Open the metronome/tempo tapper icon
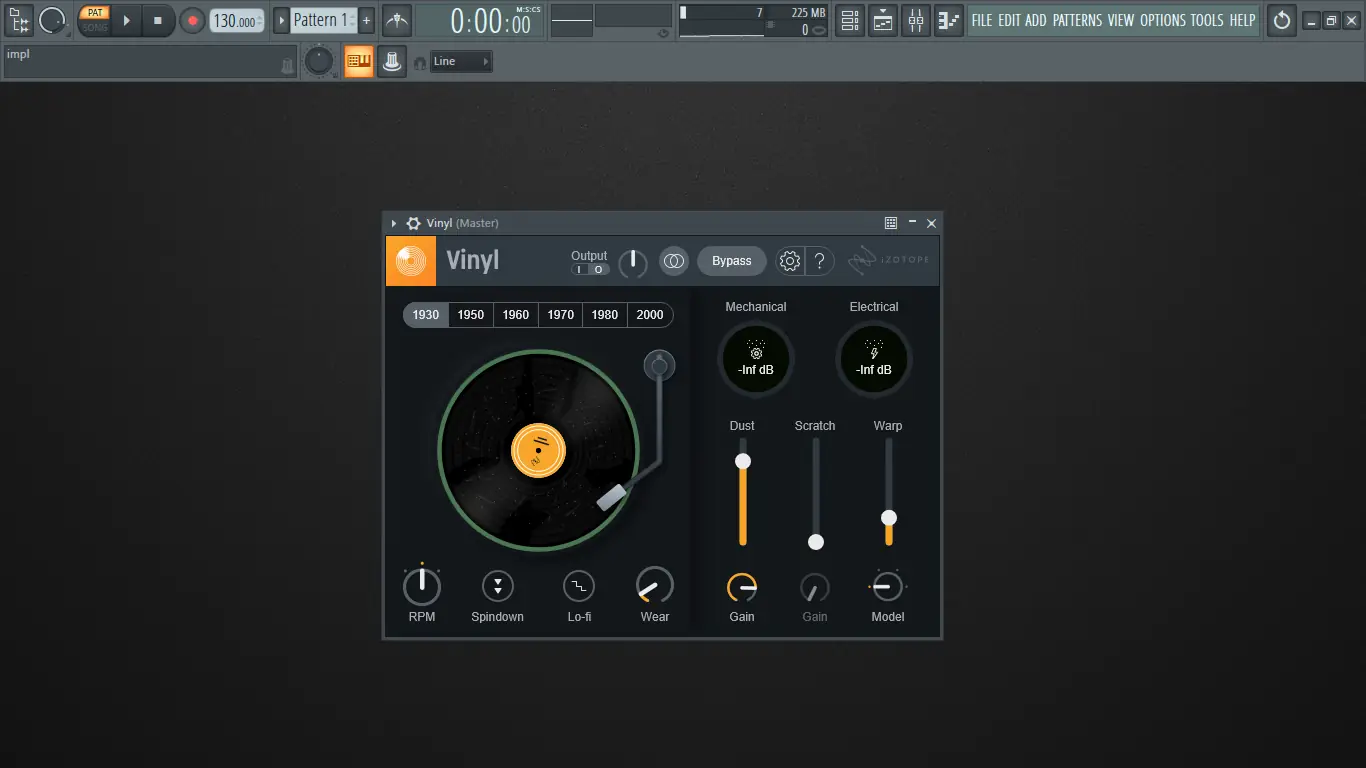 click(397, 20)
